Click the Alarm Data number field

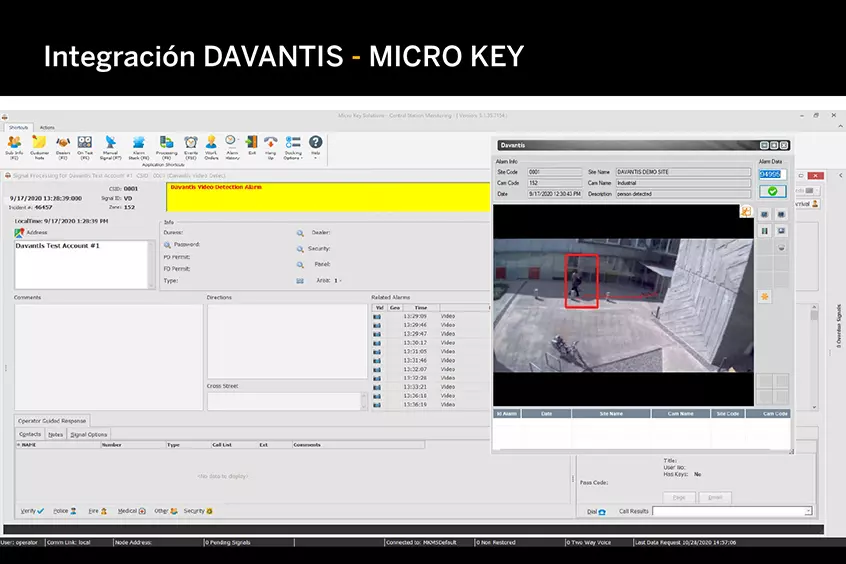(772, 174)
